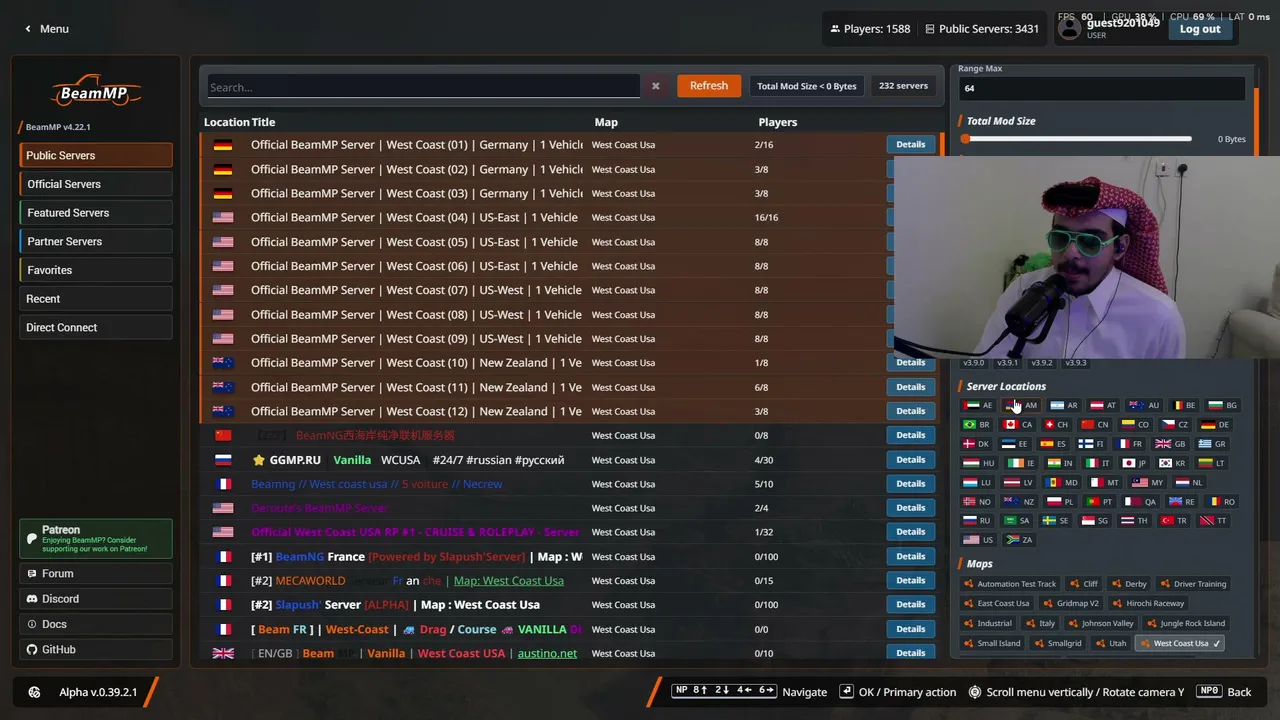The width and height of the screenshot is (1280, 720).
Task: Toggle the DE server location filter
Action: (x=1215, y=425)
